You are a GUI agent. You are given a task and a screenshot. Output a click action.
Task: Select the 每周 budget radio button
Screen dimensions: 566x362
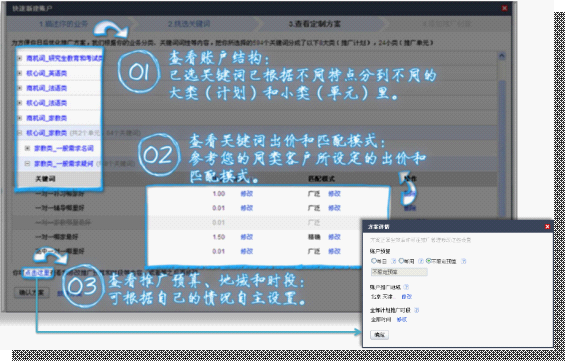[401, 261]
